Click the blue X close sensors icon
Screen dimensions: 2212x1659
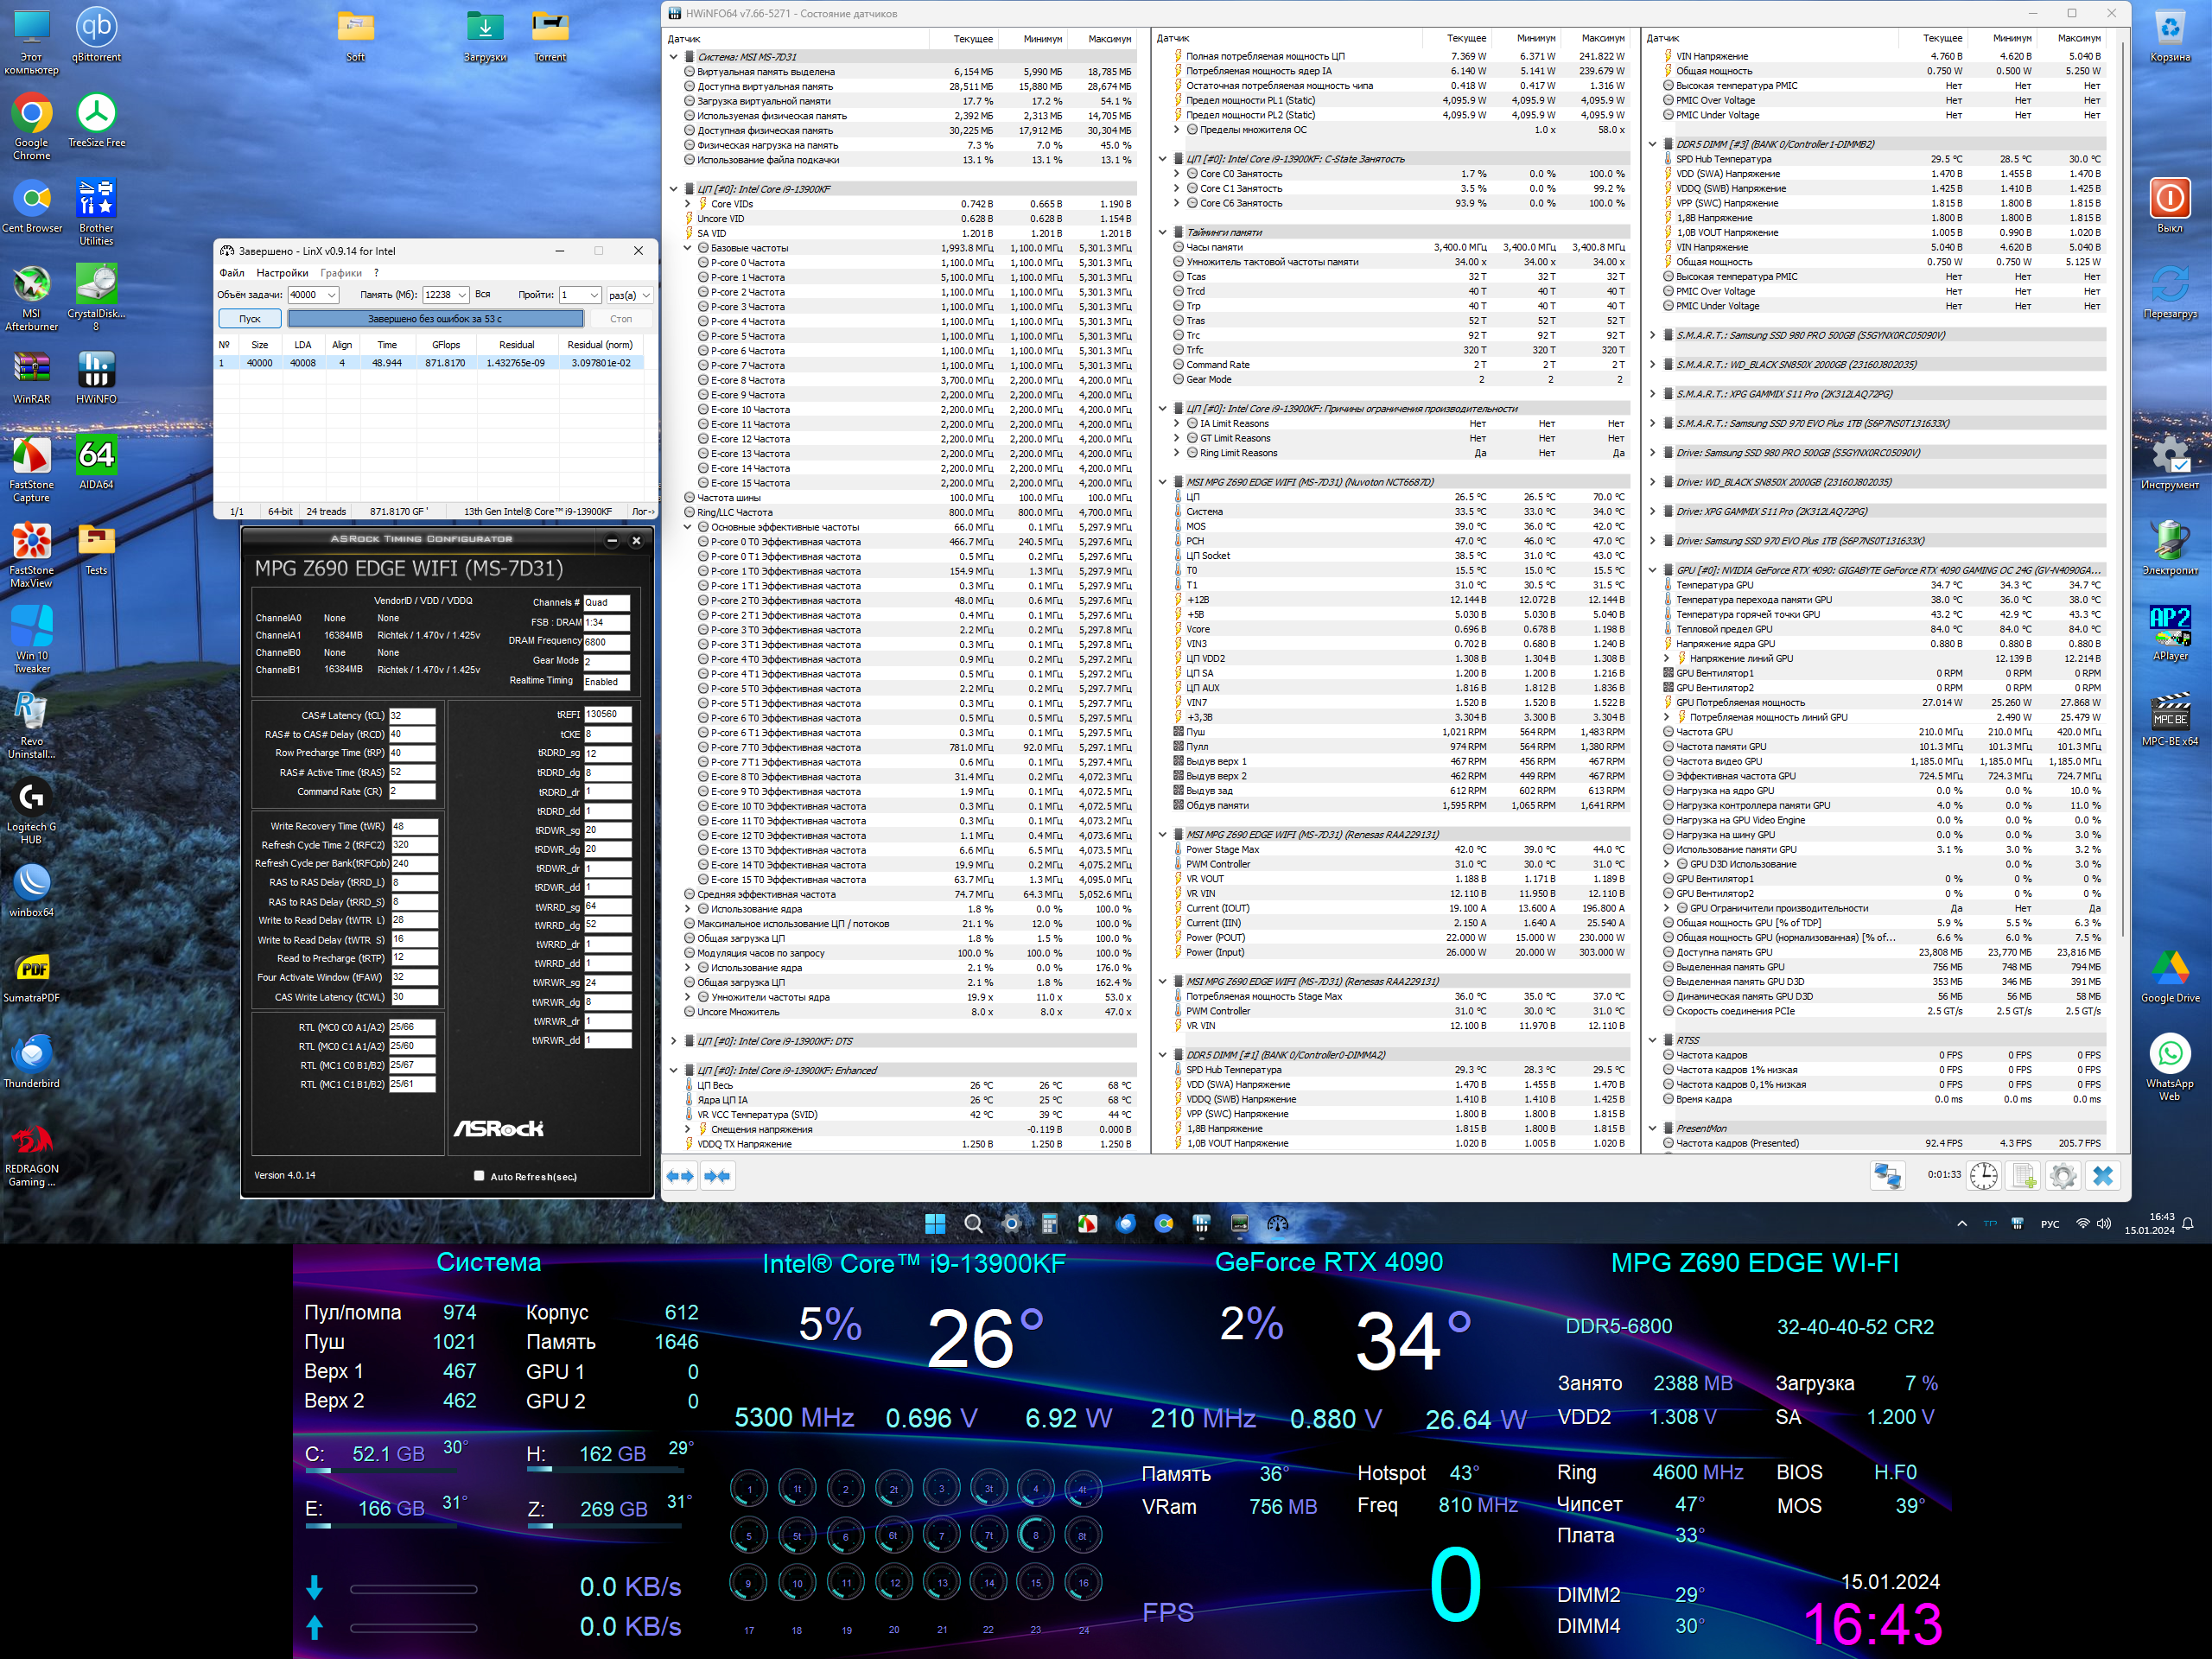(x=2103, y=1176)
